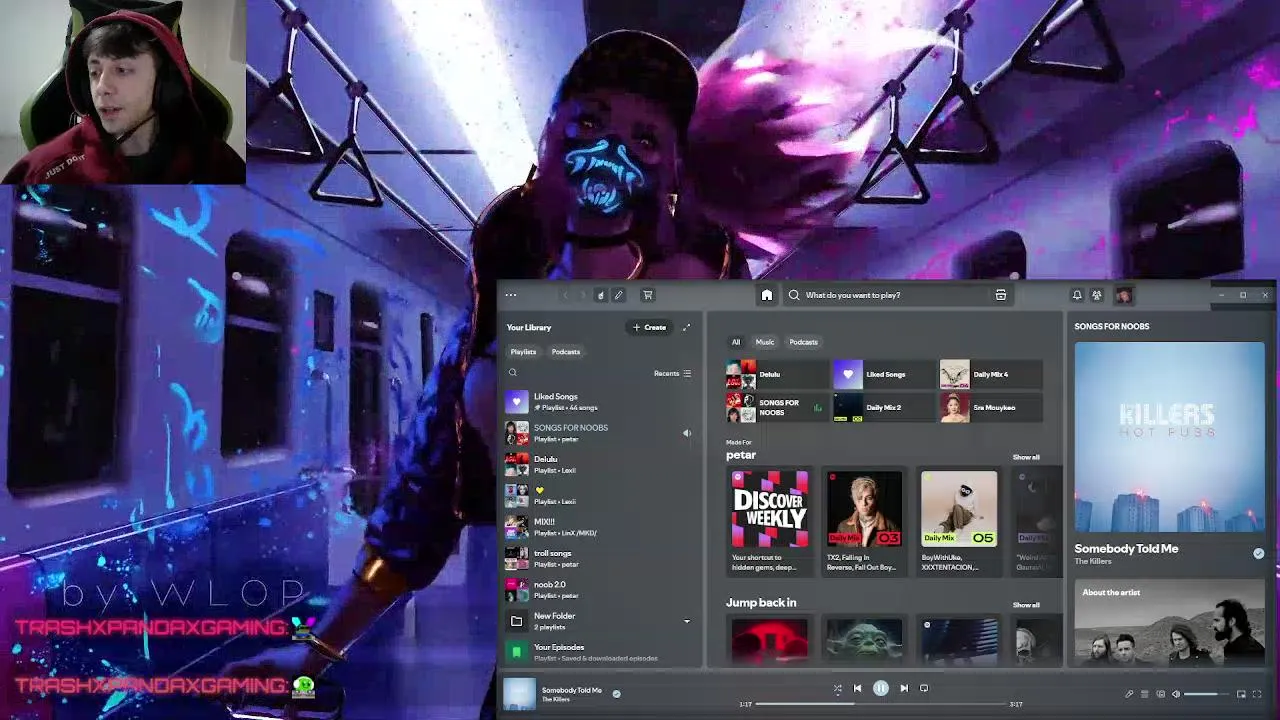Toggle repeat mode
1280x720 pixels.
924,688
